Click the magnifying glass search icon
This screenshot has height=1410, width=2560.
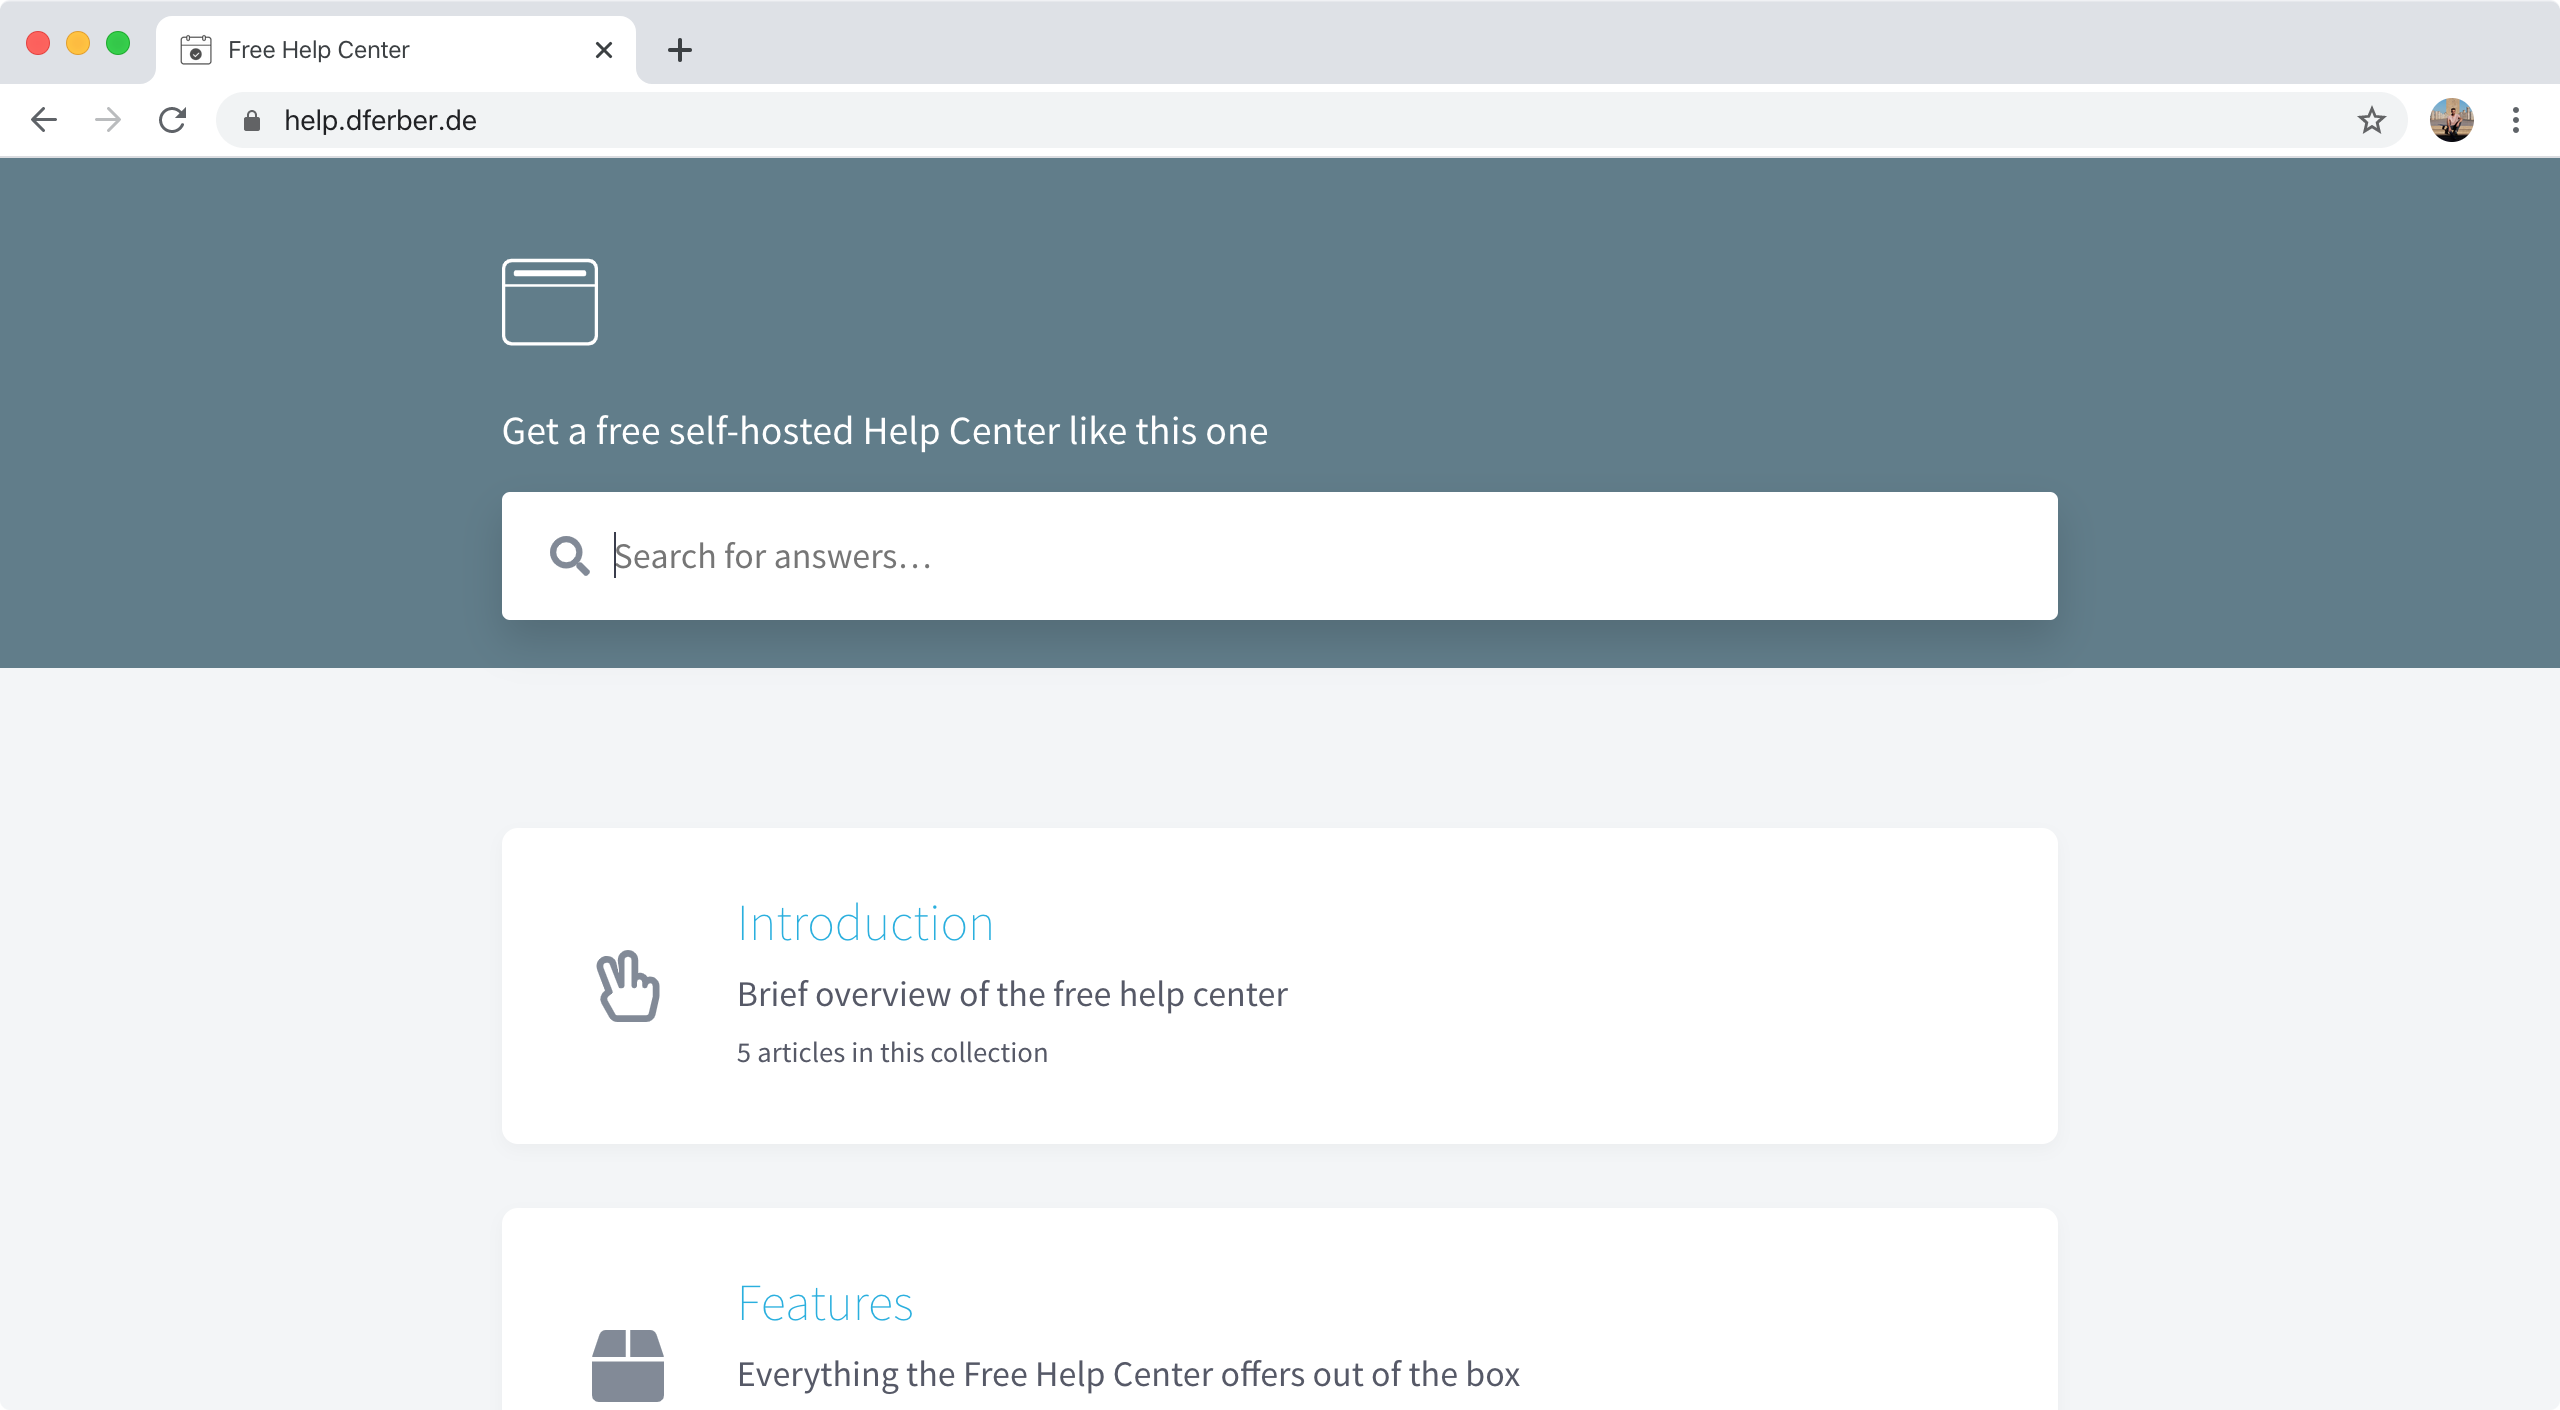click(x=569, y=556)
